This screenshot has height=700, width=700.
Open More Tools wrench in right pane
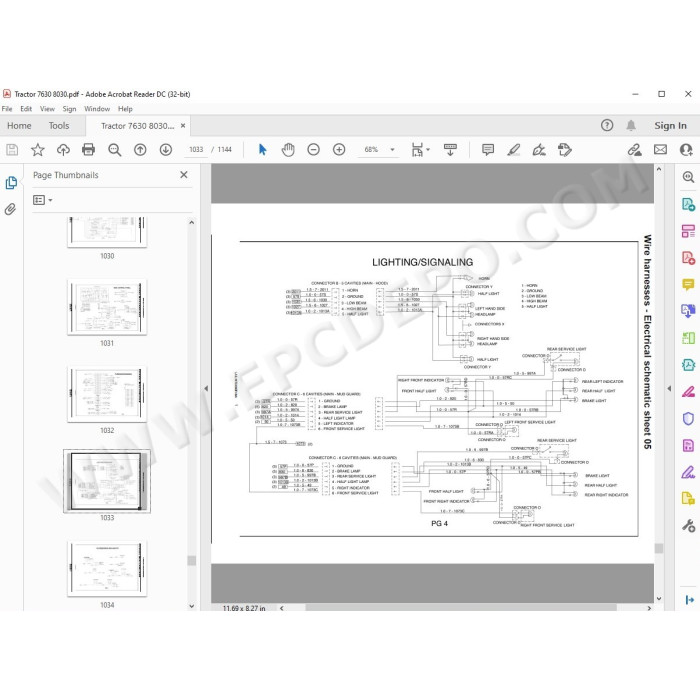pos(688,525)
